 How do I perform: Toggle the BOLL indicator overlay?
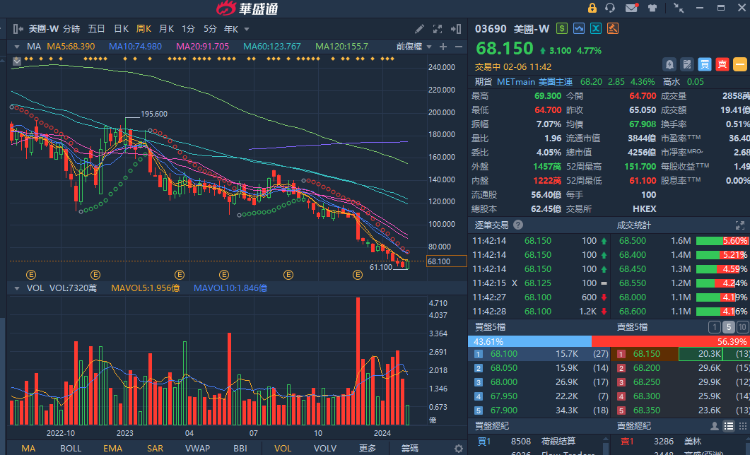pyautogui.click(x=70, y=448)
